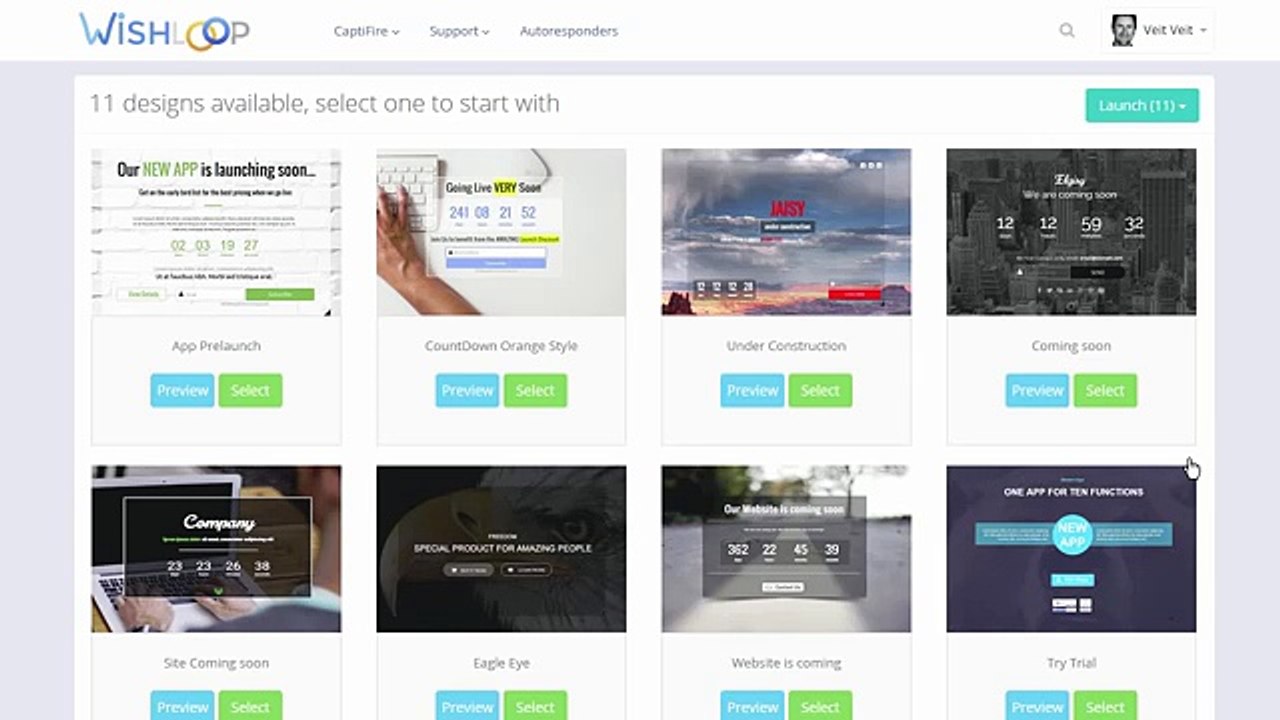This screenshot has width=1280, height=720.
Task: Go to Autoresponders
Action: [x=569, y=31]
